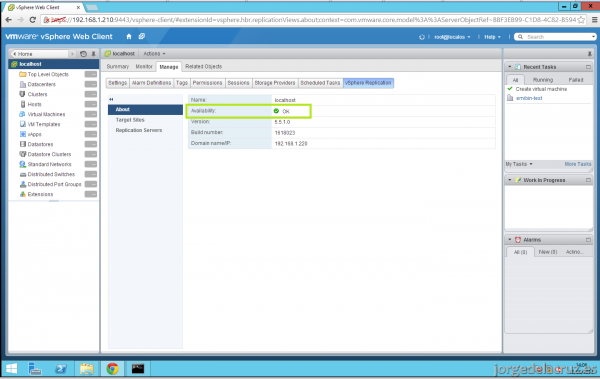Select localhost in navigator header

(54, 64)
